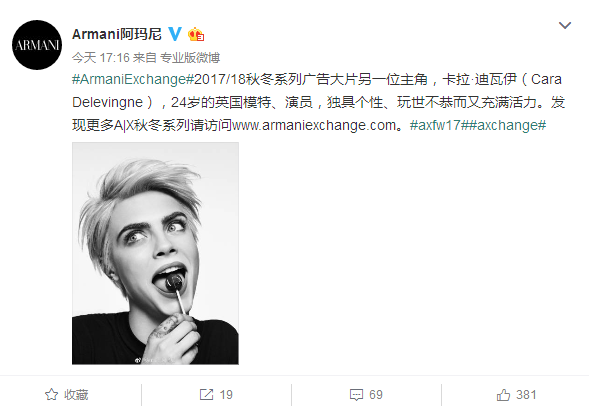Click the repost count 19
The height and width of the screenshot is (411, 589).
[x=226, y=395]
